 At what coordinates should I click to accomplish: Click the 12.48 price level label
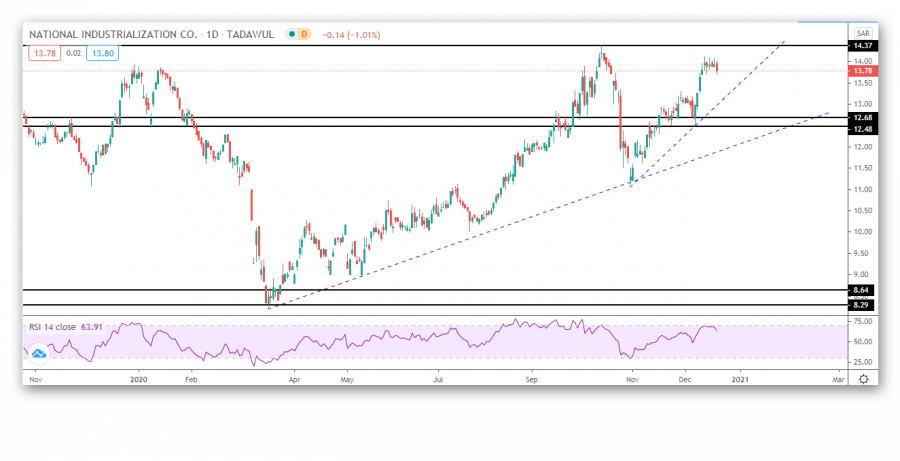point(862,127)
